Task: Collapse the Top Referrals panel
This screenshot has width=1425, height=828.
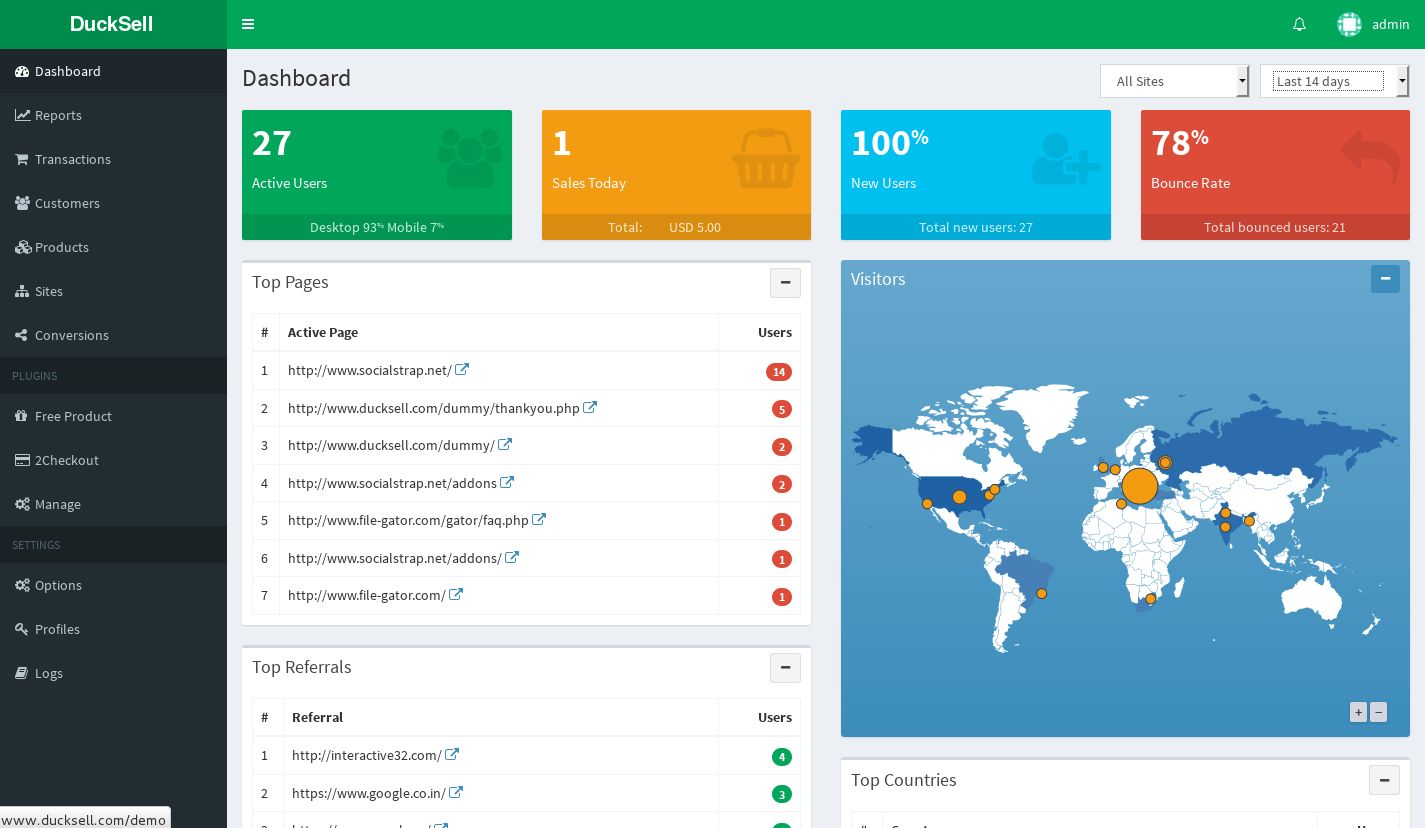Action: click(785, 668)
